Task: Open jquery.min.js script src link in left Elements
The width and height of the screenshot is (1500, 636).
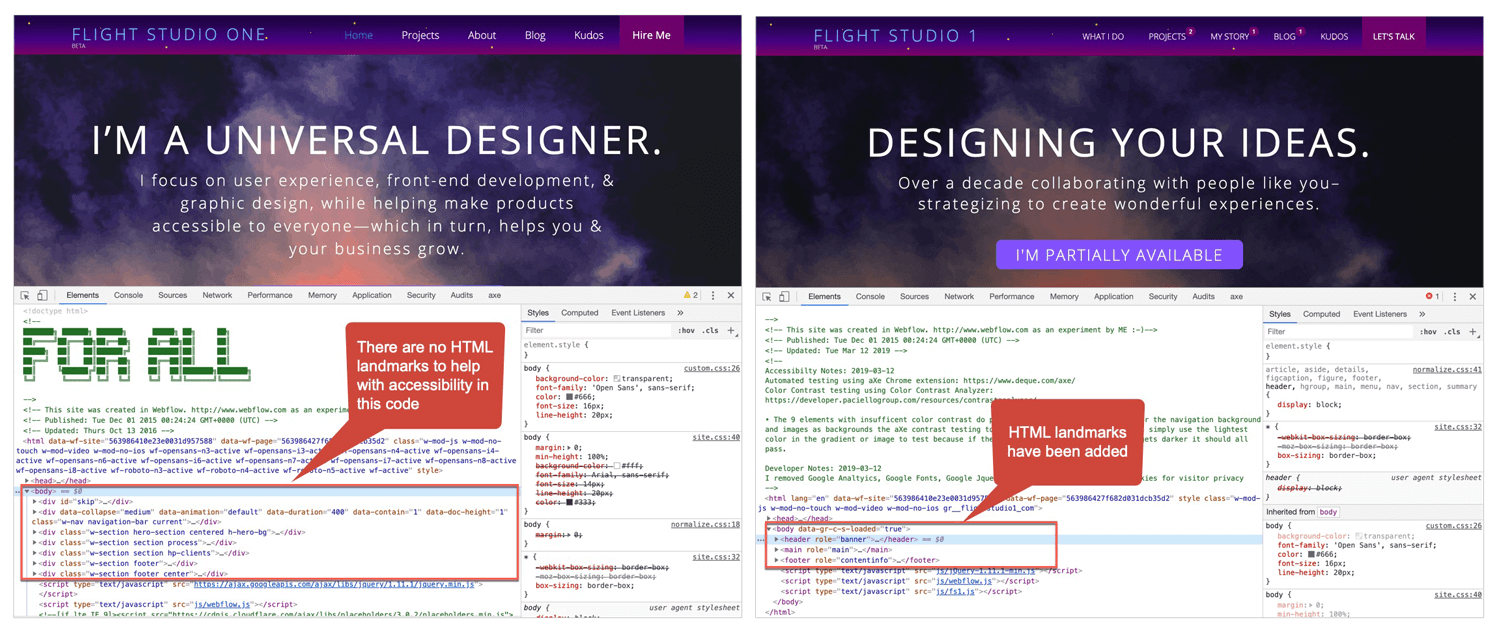Action: click(x=336, y=584)
